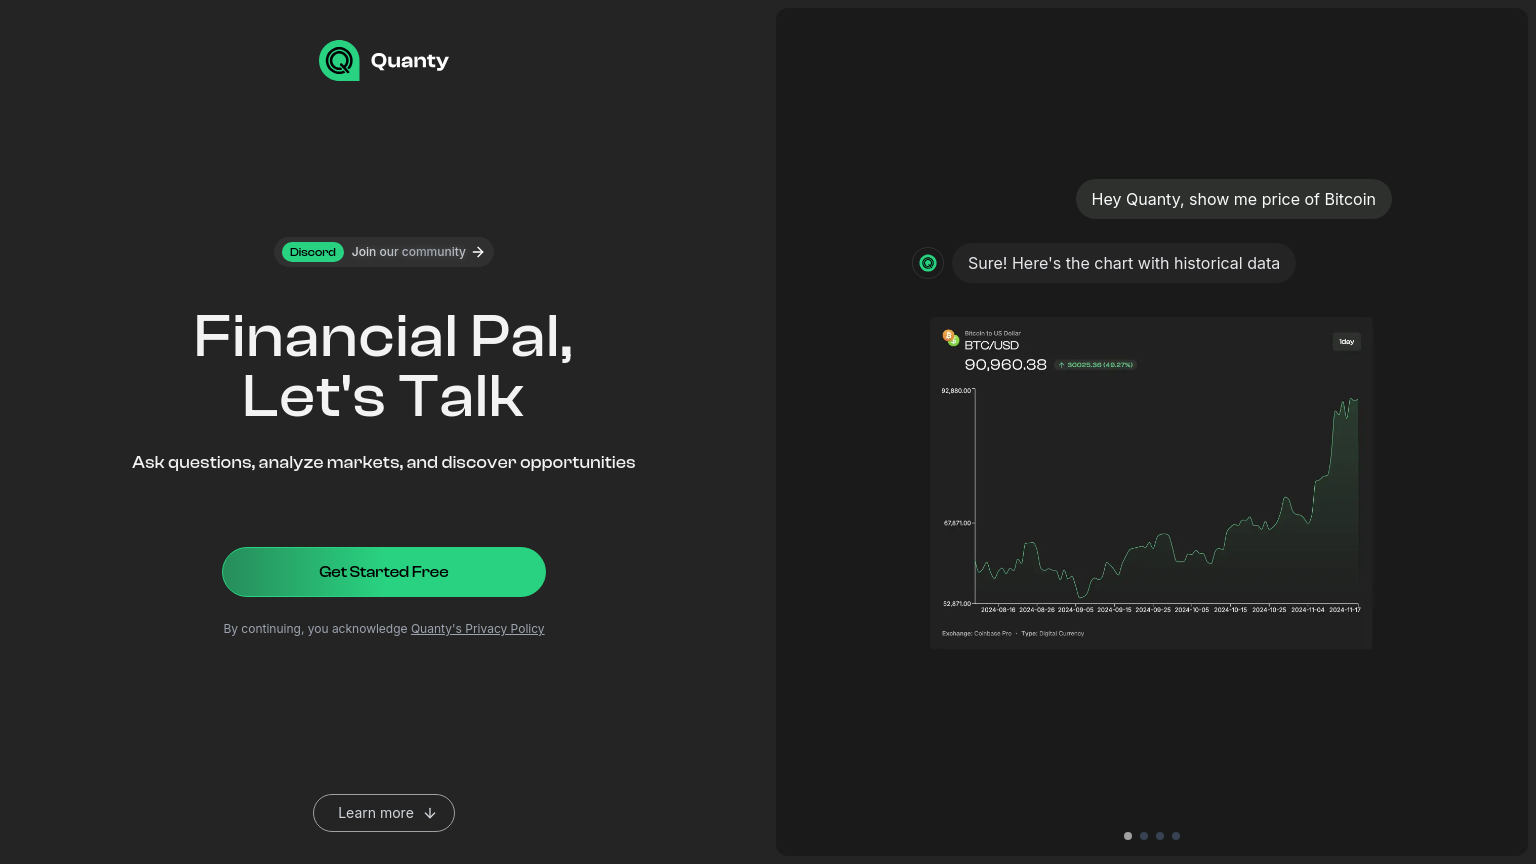Click the Get Started Free button
1536x864 pixels.
pyautogui.click(x=384, y=572)
